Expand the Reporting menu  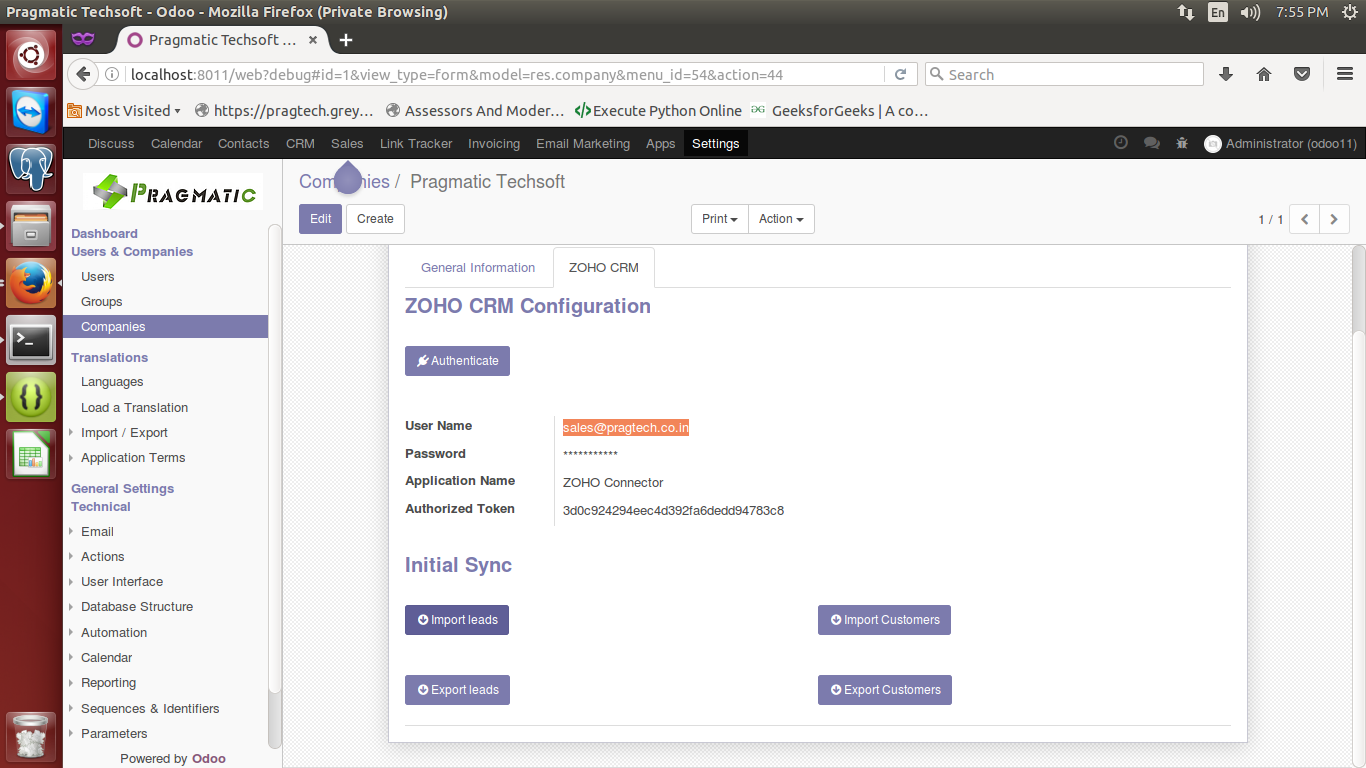pyautogui.click(x=108, y=682)
